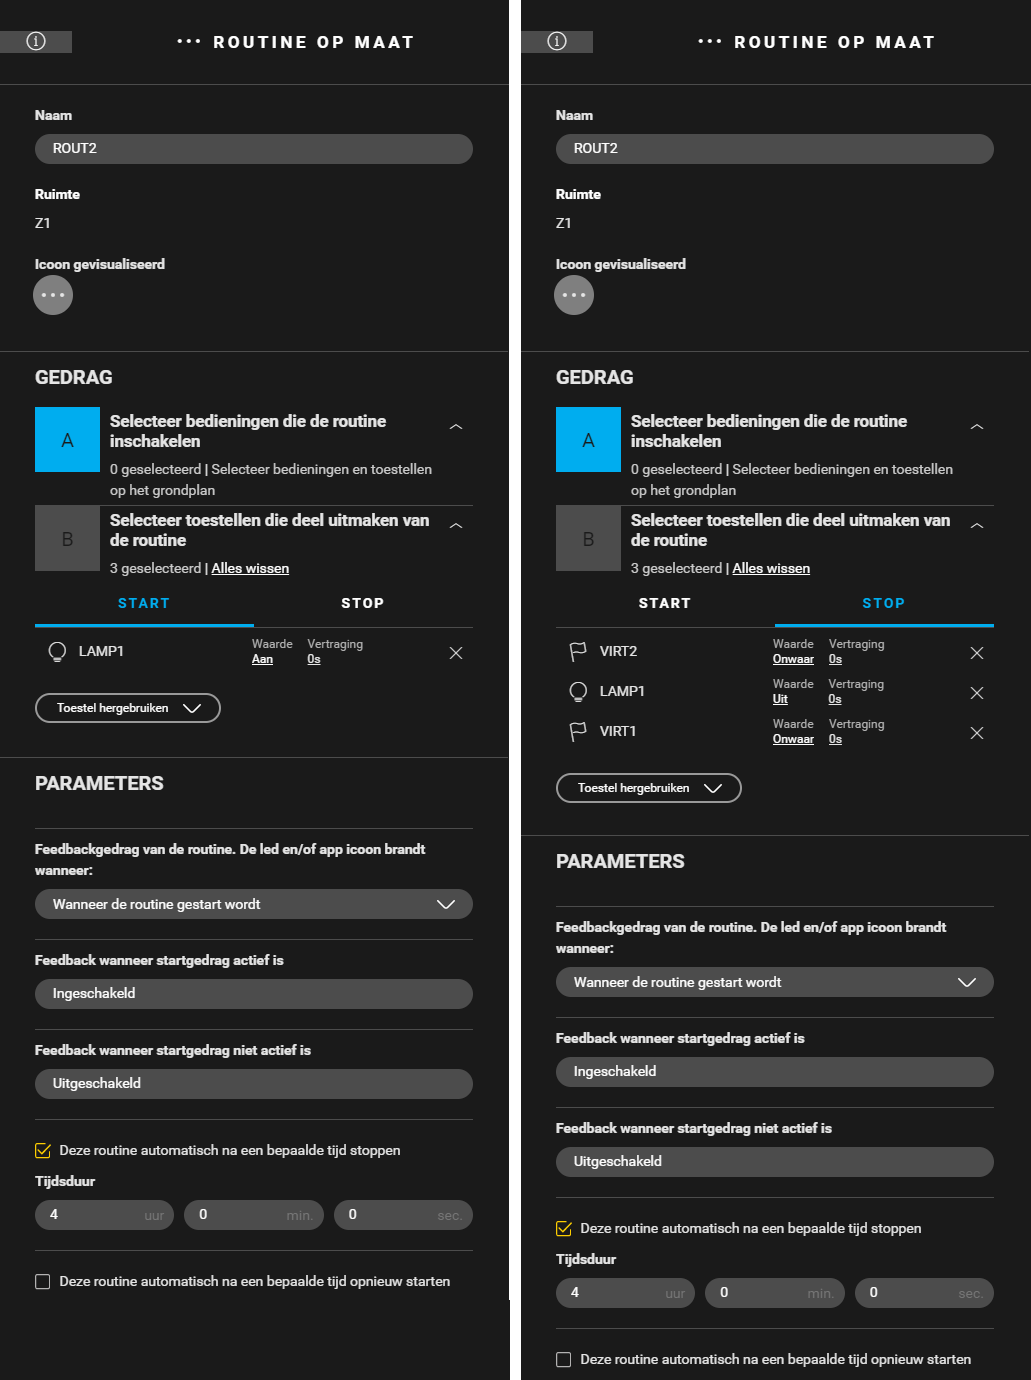1031x1380 pixels.
Task: Click the seconds field in left panel
Action: pos(403,1215)
